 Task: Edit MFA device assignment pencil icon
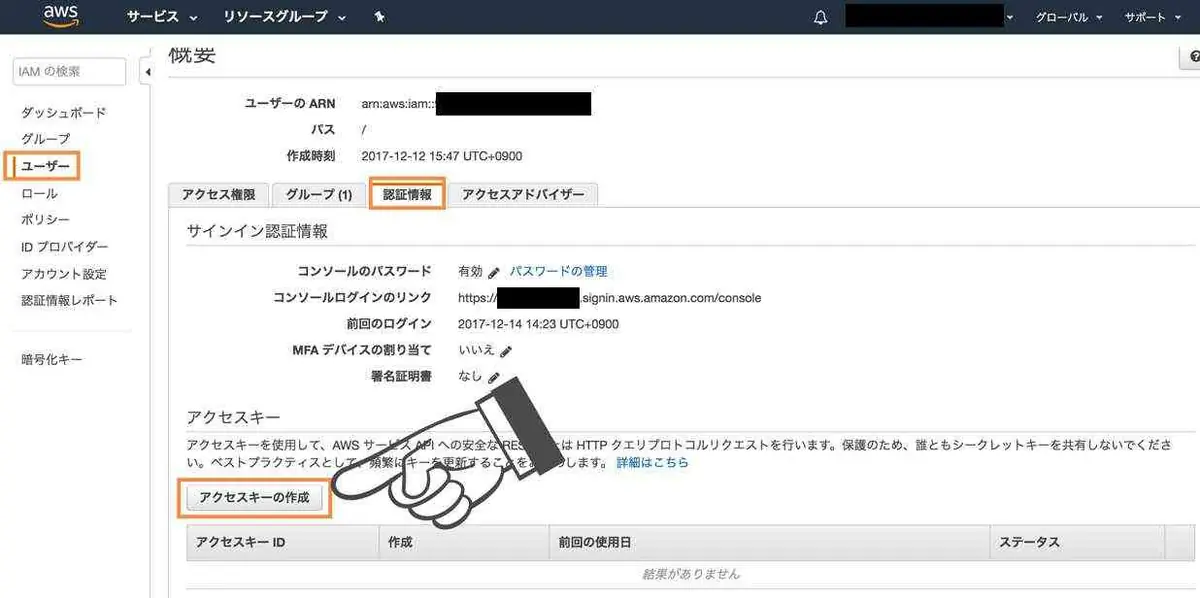(x=506, y=351)
